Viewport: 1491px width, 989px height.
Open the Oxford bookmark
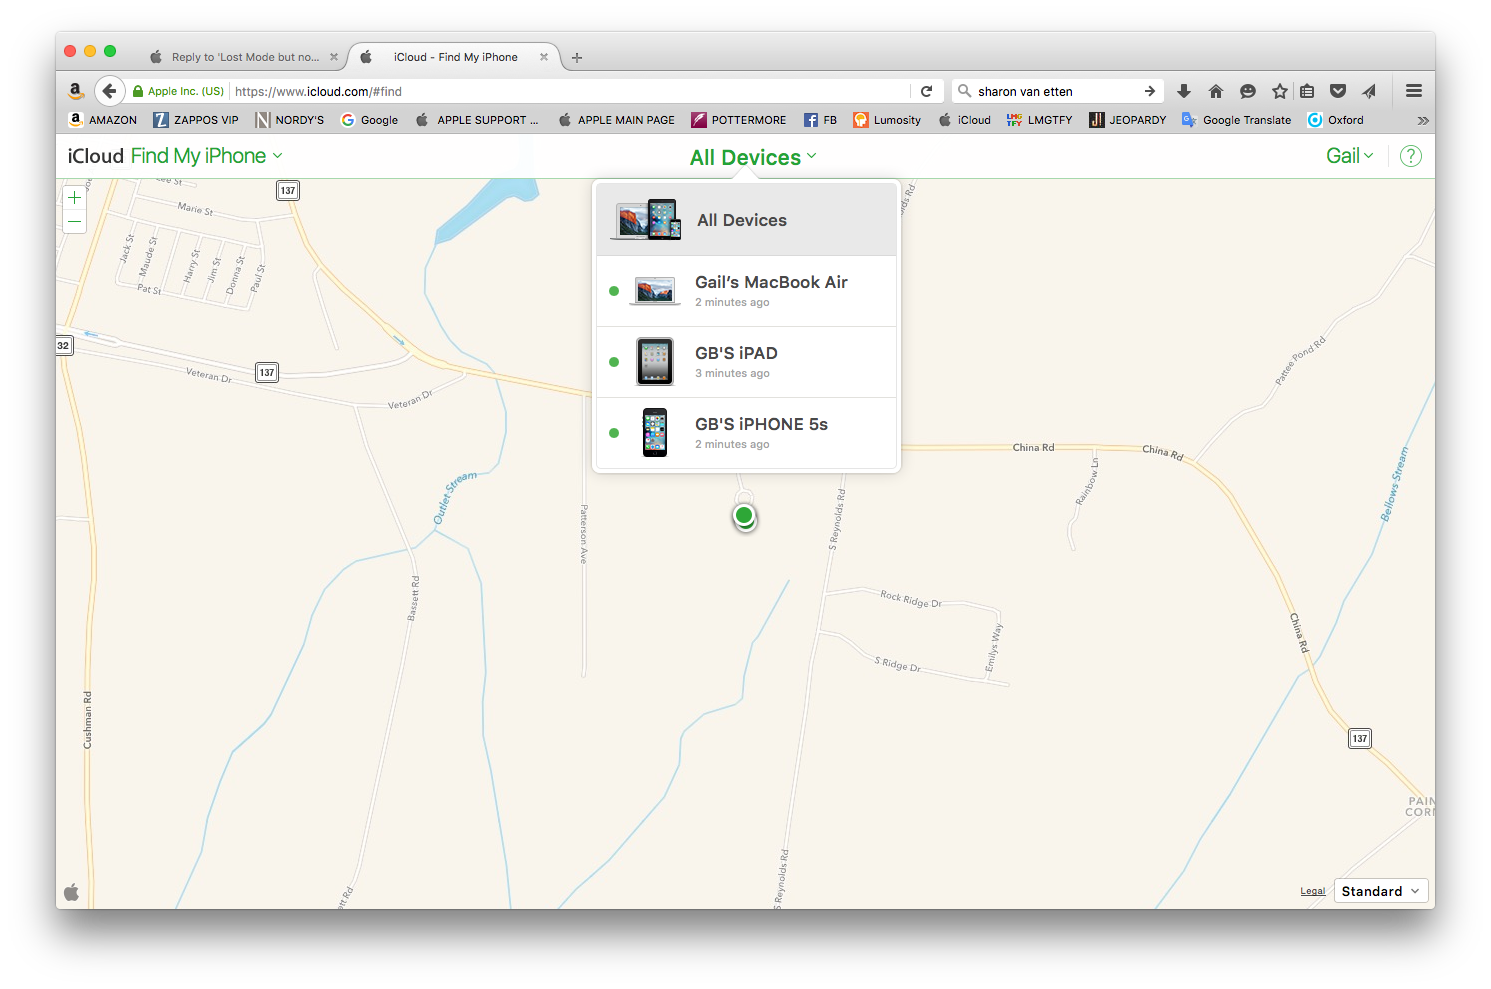pos(1336,120)
